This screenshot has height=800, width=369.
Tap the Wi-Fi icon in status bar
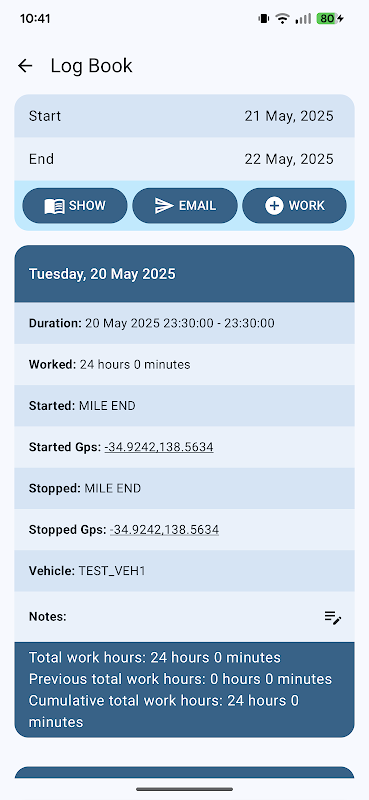(x=282, y=19)
